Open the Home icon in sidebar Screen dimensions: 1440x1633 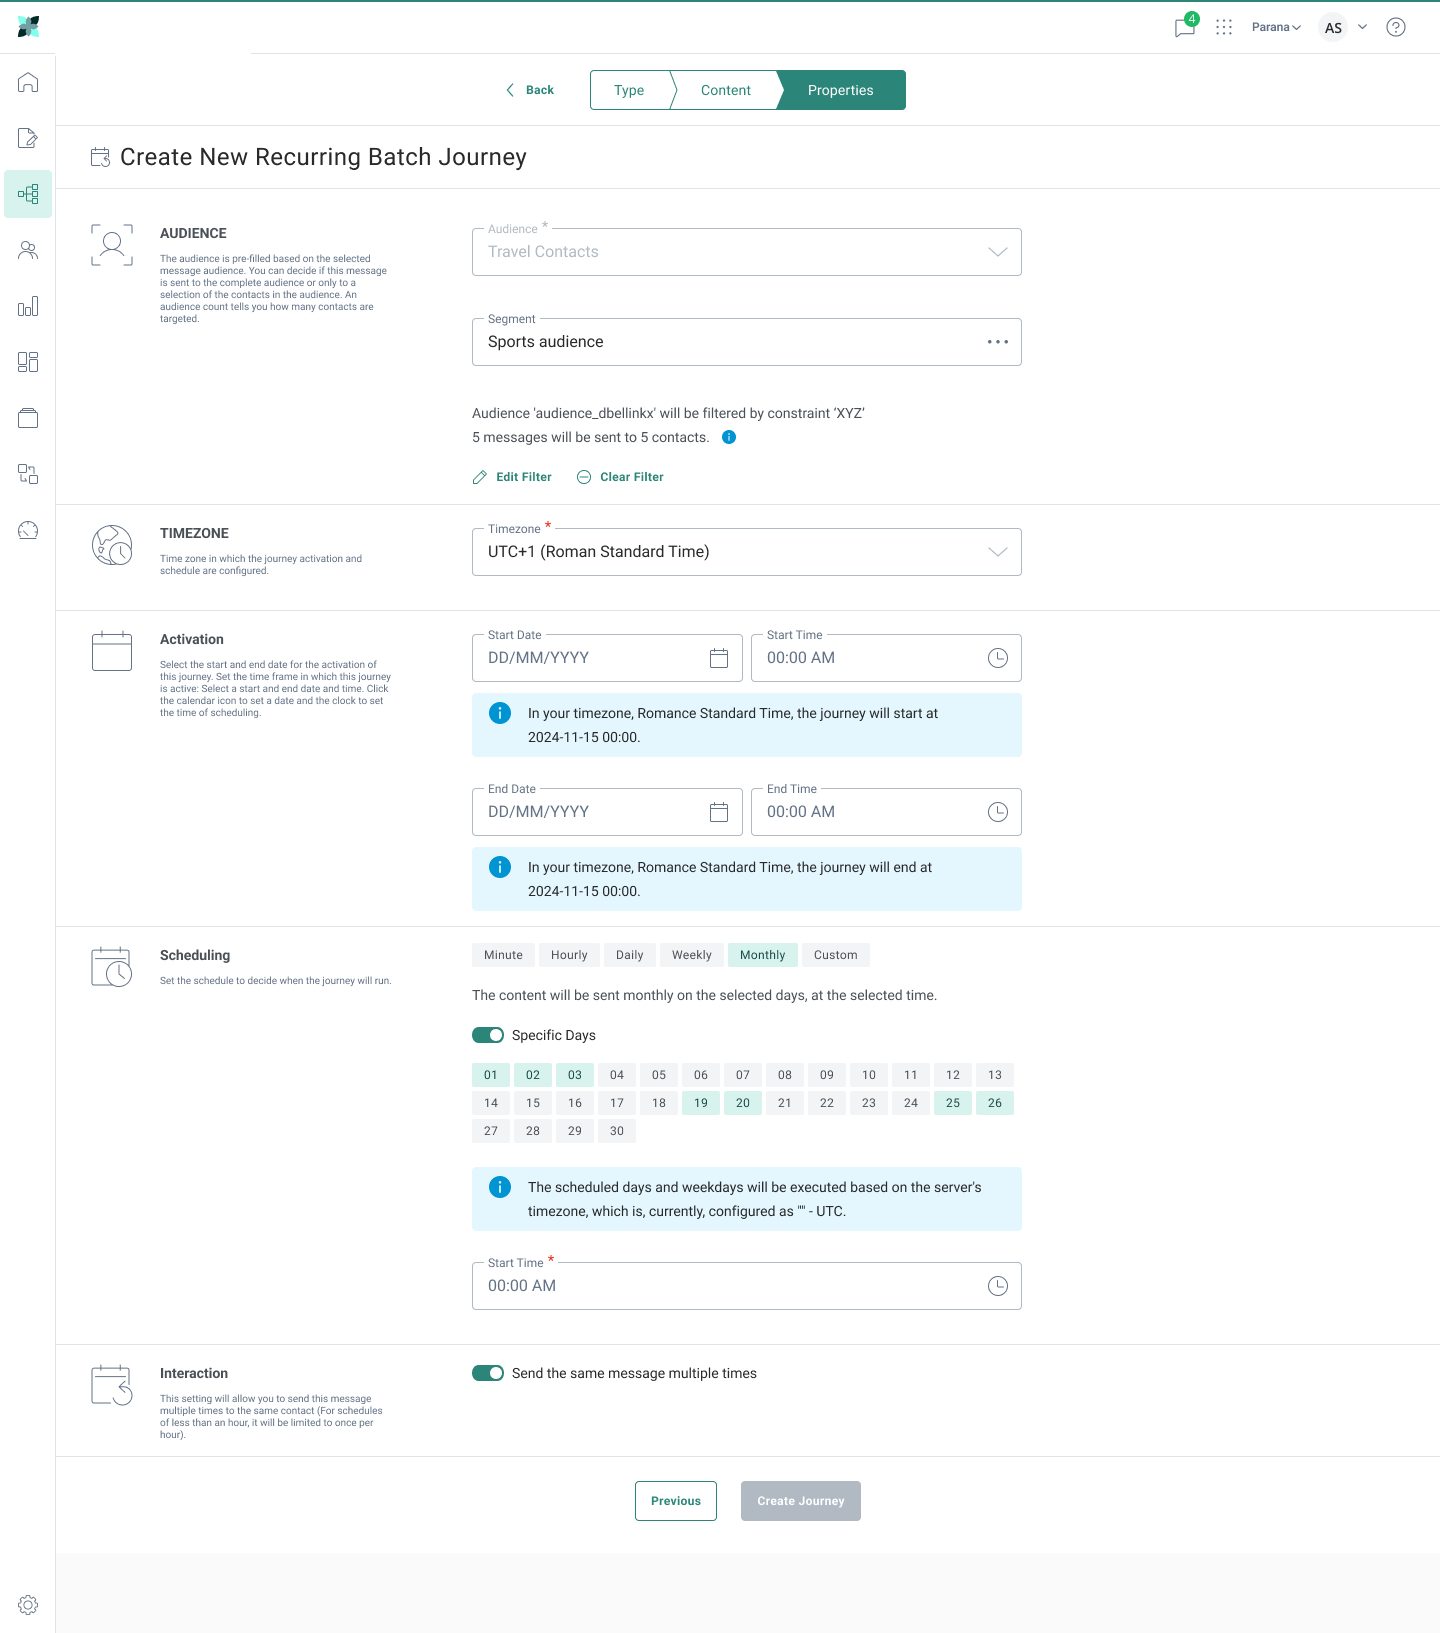click(28, 82)
